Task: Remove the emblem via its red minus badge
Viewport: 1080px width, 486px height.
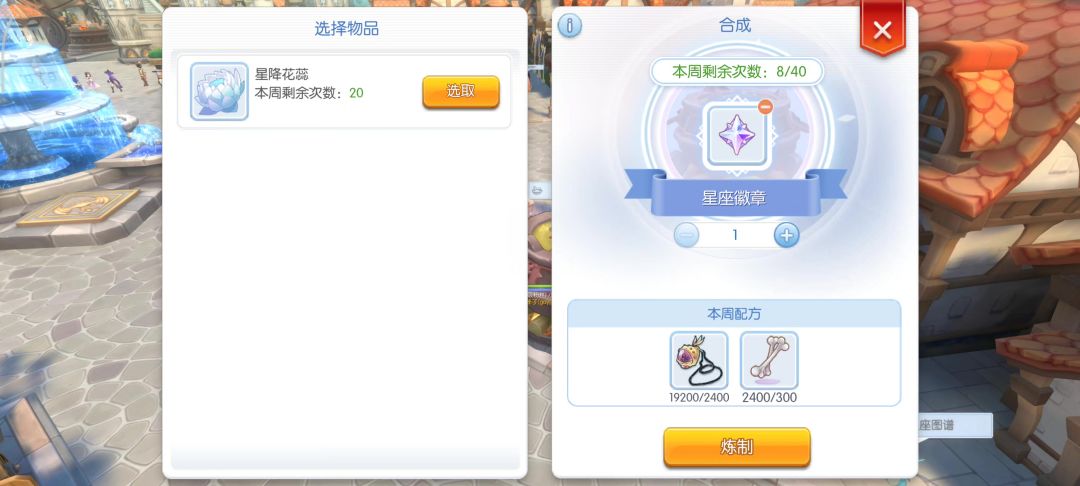Action: [764, 107]
